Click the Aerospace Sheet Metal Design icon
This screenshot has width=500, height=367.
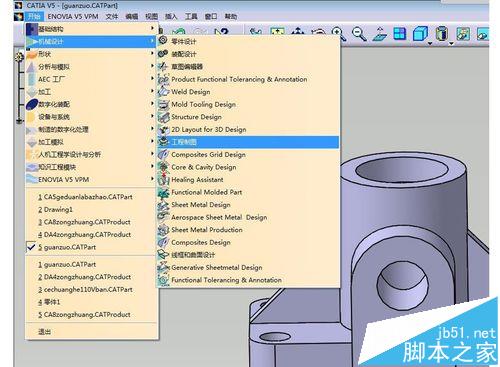pyautogui.click(x=163, y=217)
